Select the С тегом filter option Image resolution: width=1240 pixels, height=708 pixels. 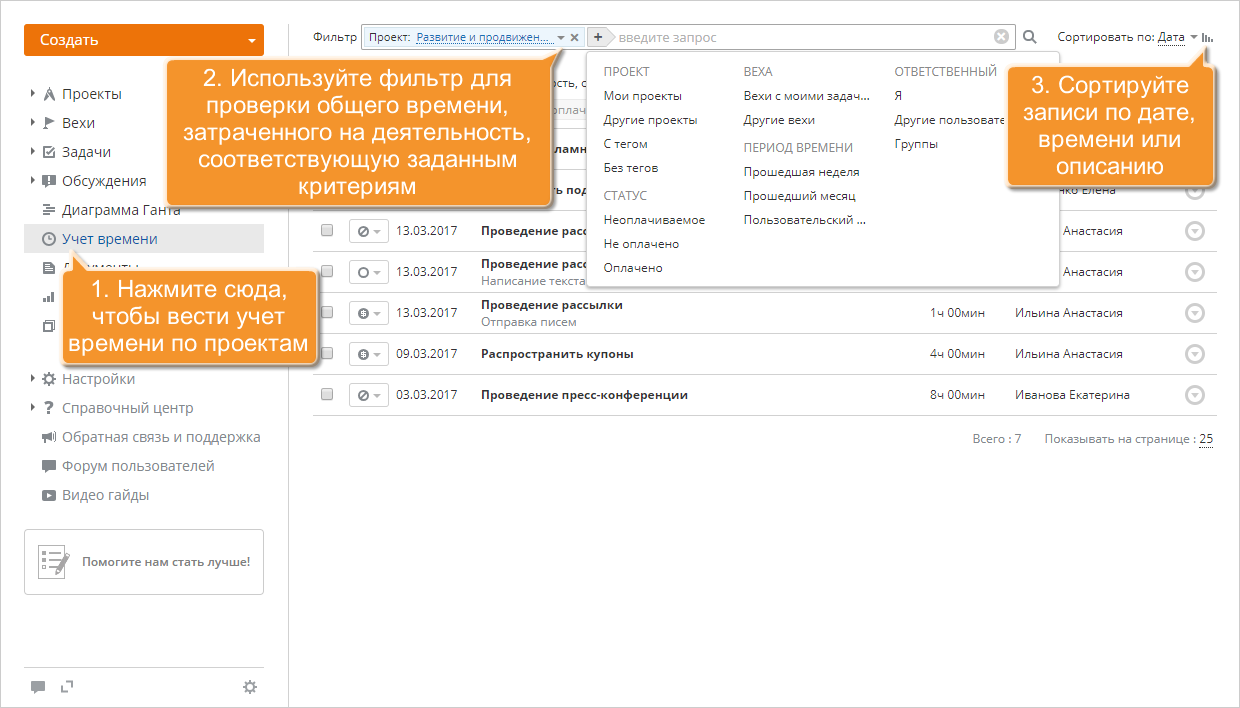626,144
